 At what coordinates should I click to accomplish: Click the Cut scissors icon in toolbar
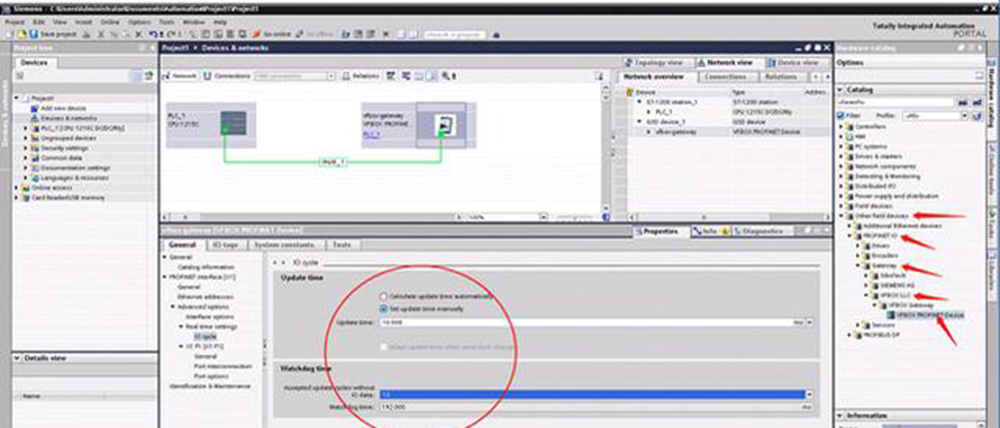99,34
